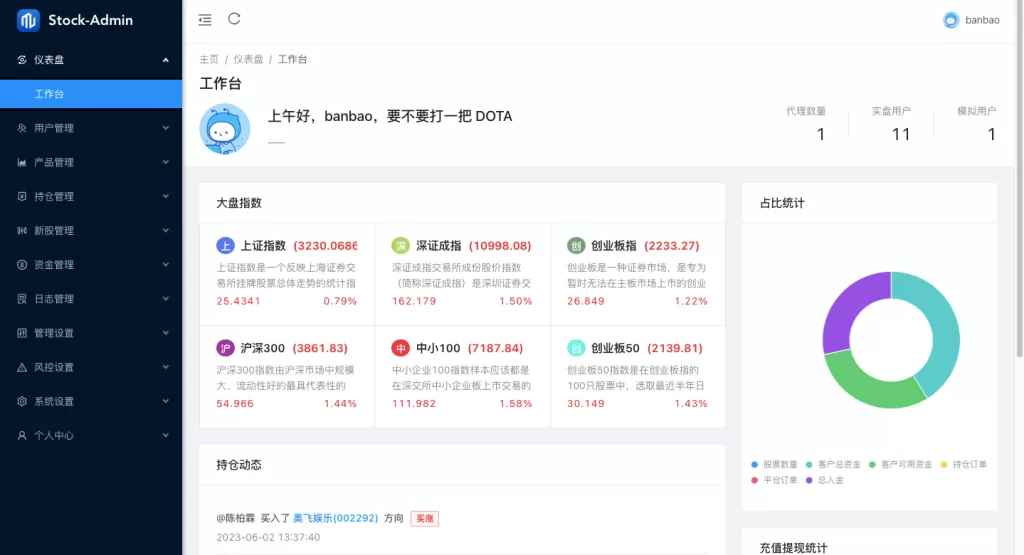Screen dimensions: 1024x555
Task: Toggle the sidebar collapse icon
Action: [205, 20]
